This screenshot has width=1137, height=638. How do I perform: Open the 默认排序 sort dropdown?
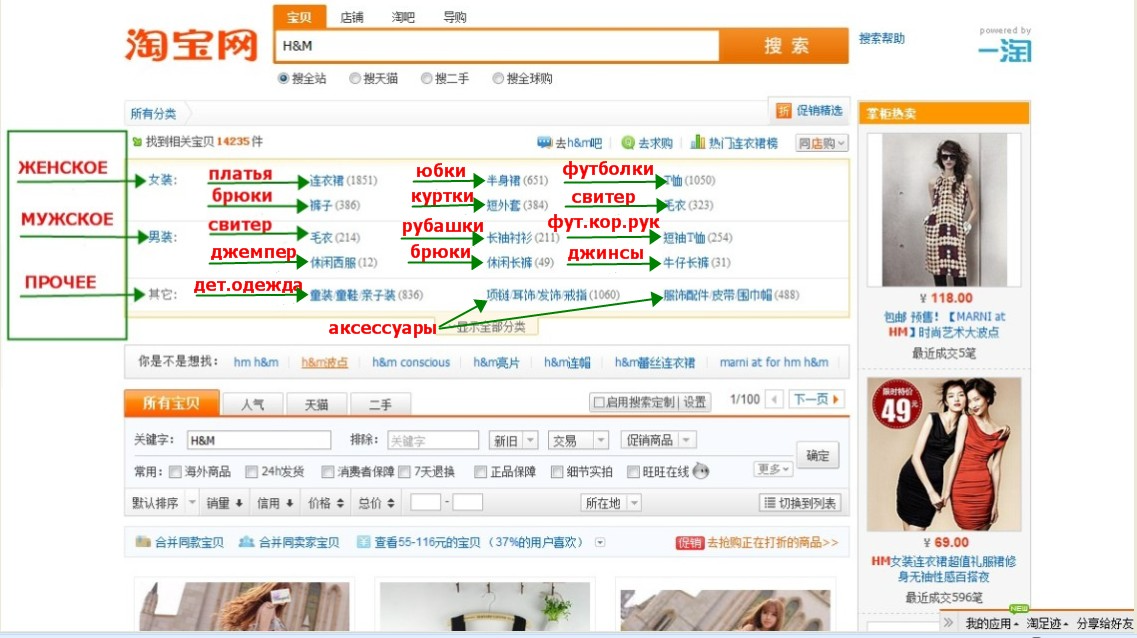[164, 502]
